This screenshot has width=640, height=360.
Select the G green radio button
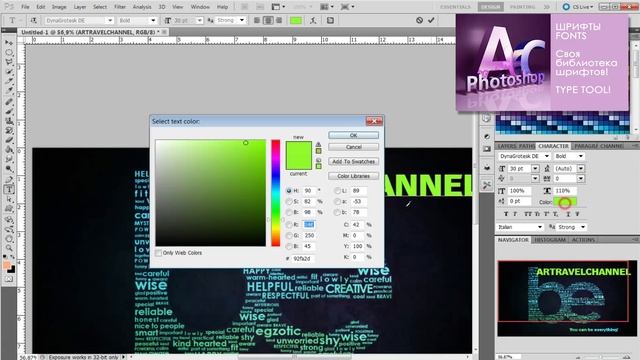tap(289, 236)
